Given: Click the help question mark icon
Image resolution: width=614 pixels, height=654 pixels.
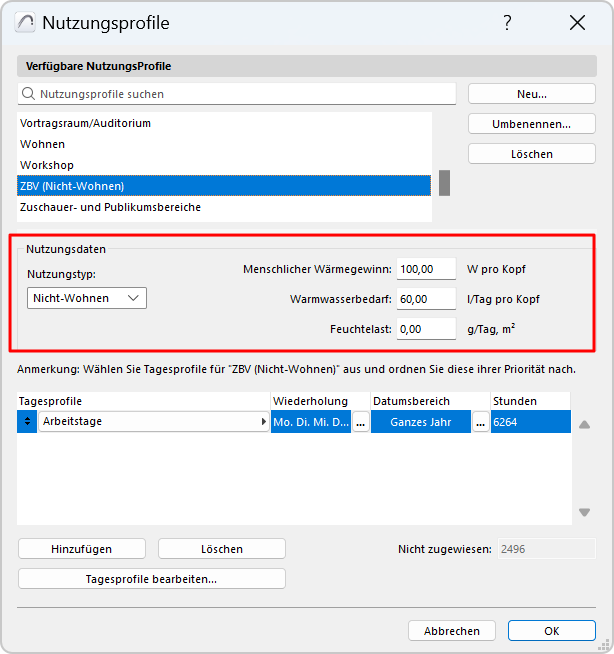Looking at the screenshot, I should tap(507, 23).
